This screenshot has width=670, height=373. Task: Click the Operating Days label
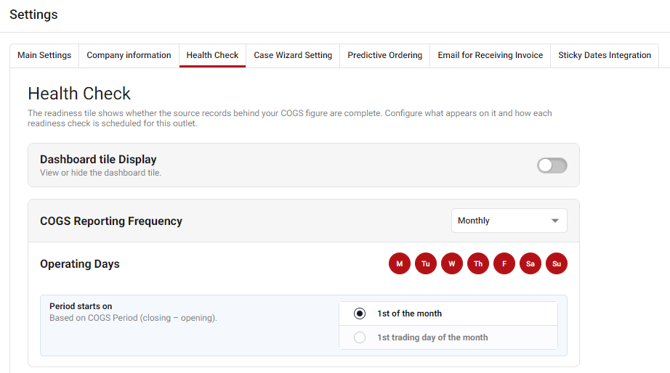point(80,264)
